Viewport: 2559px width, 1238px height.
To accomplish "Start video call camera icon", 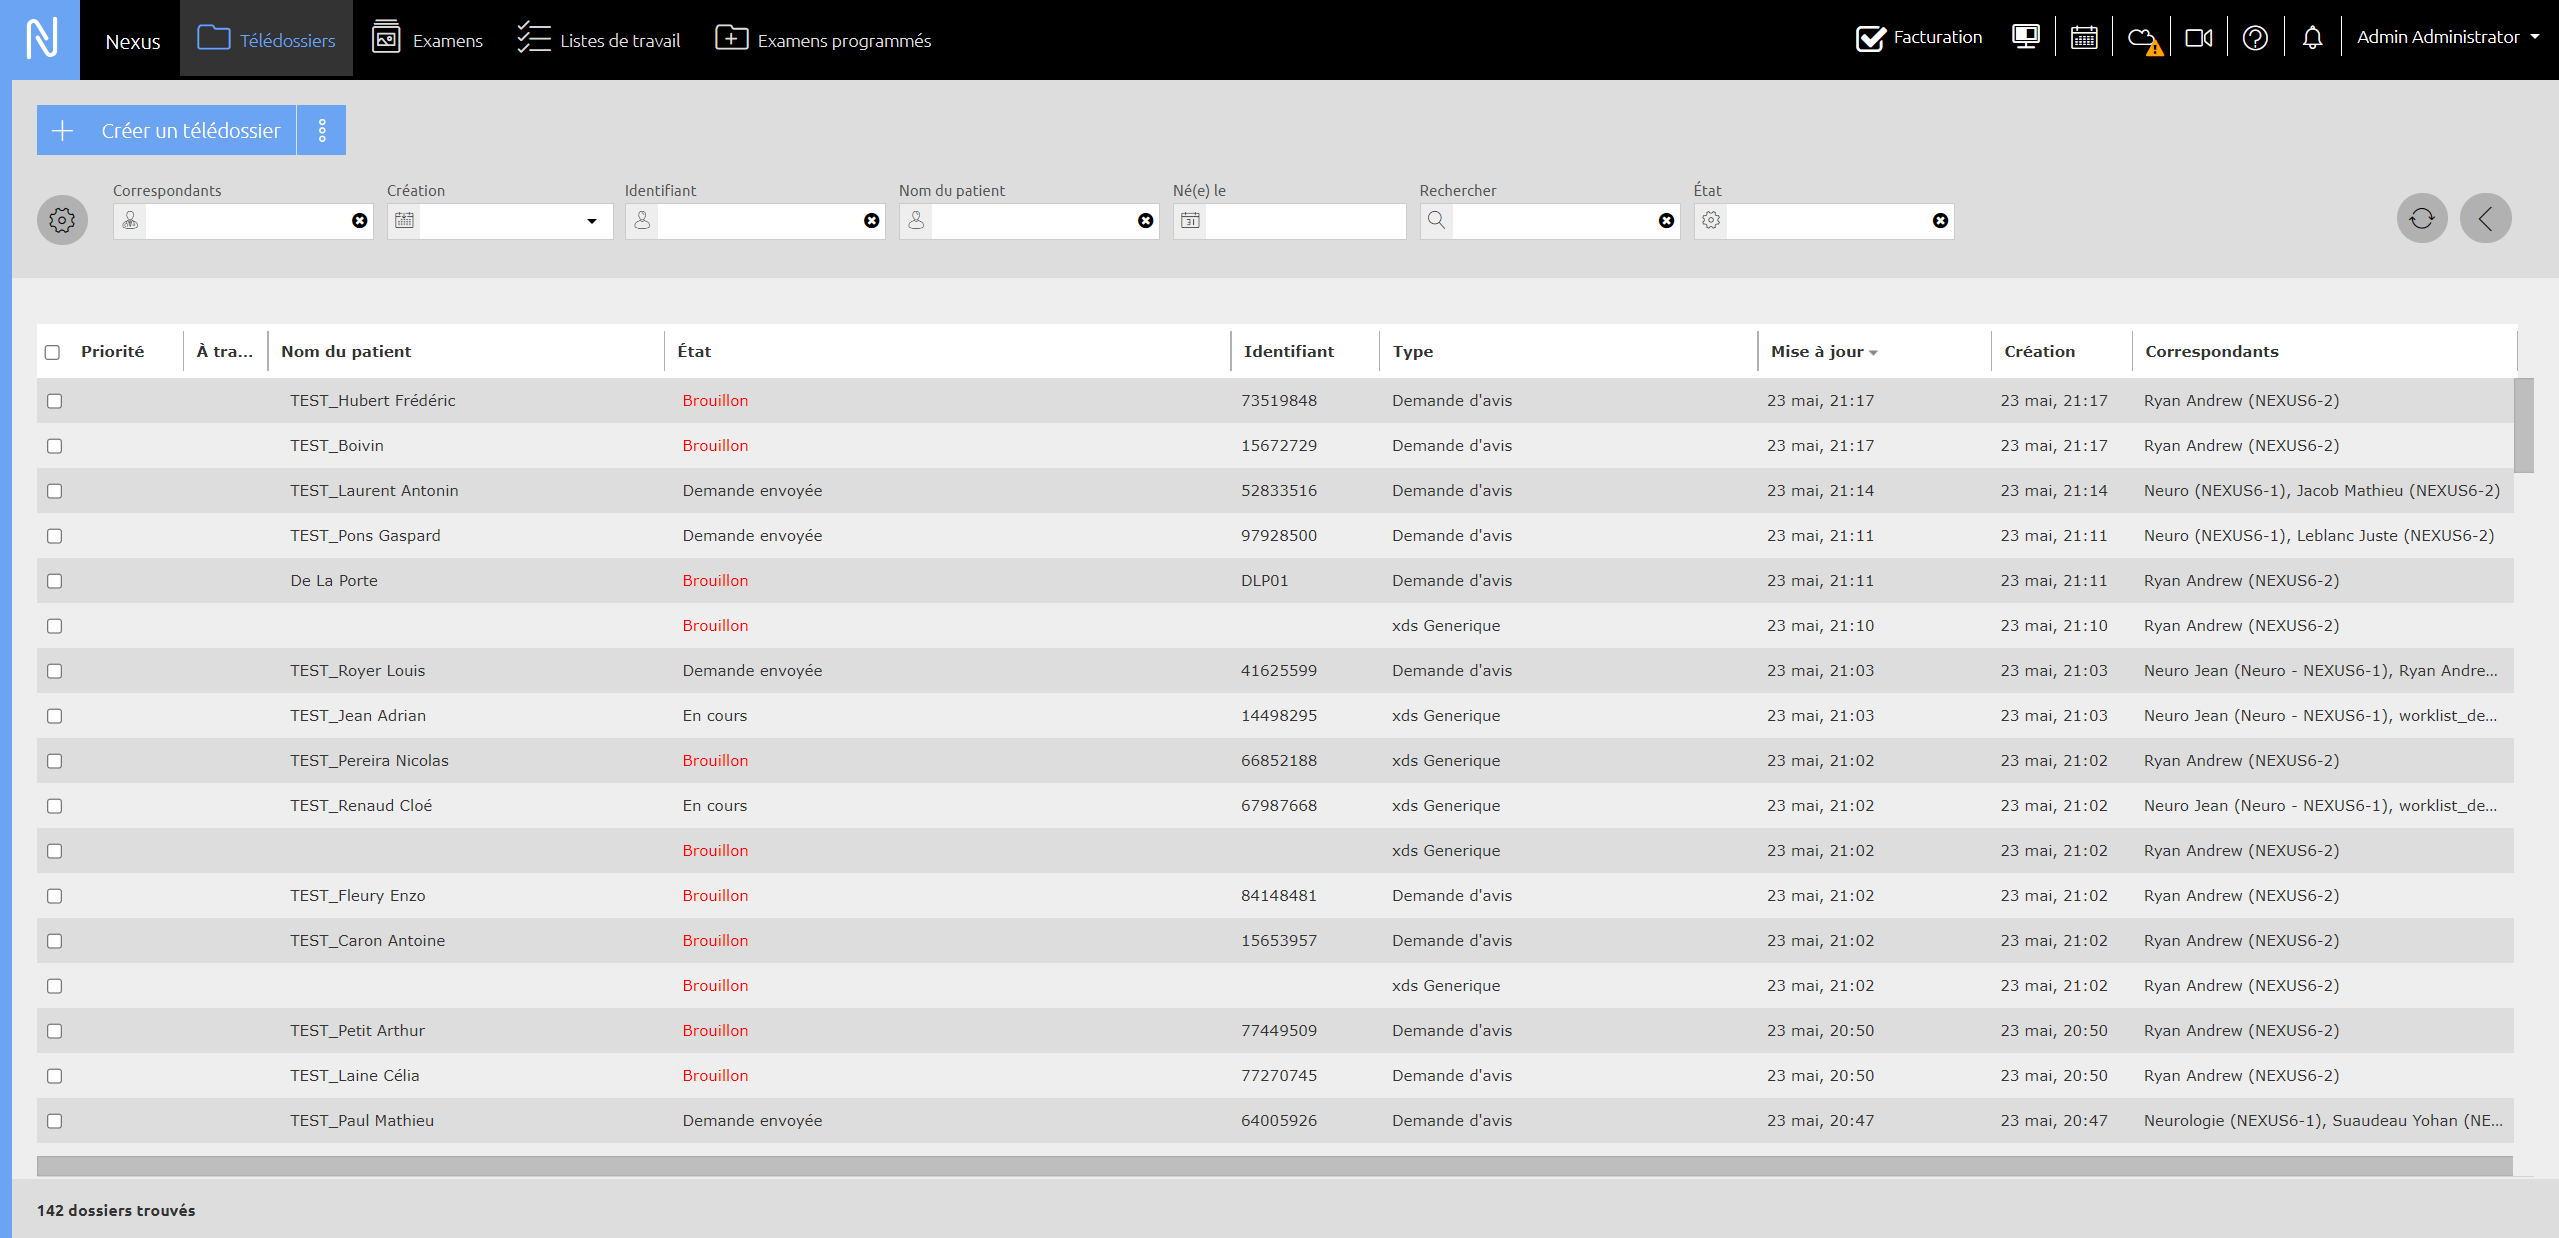I will click(x=2199, y=38).
